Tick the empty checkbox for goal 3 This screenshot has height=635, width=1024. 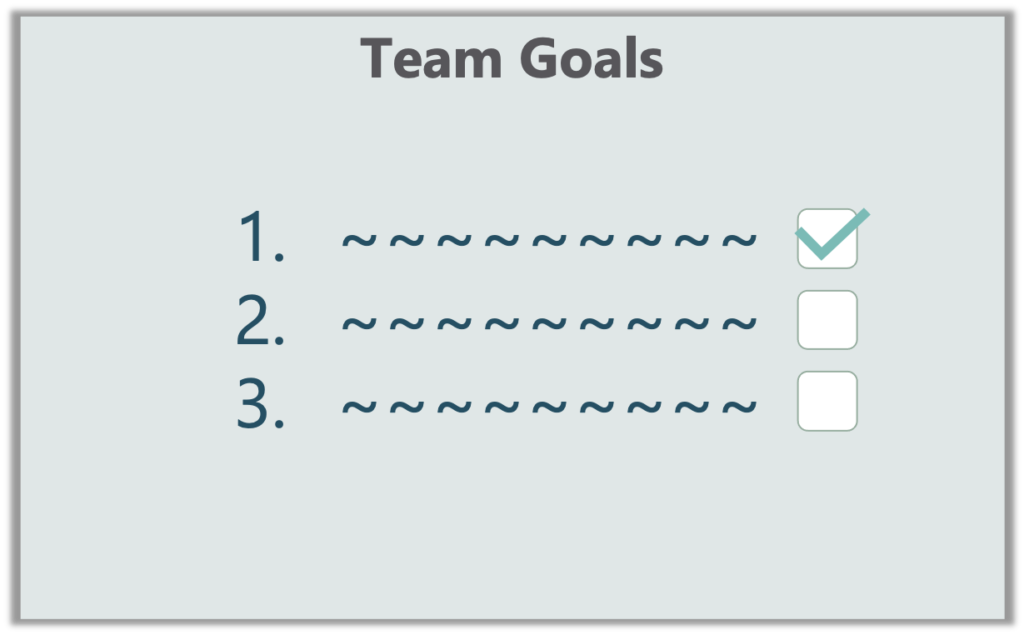827,401
